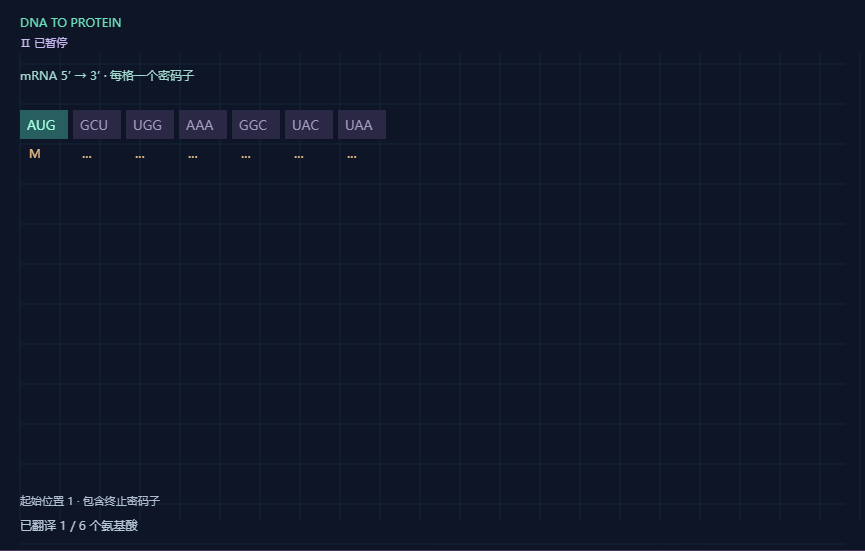Click the 包含终止密码子 note

[121, 501]
